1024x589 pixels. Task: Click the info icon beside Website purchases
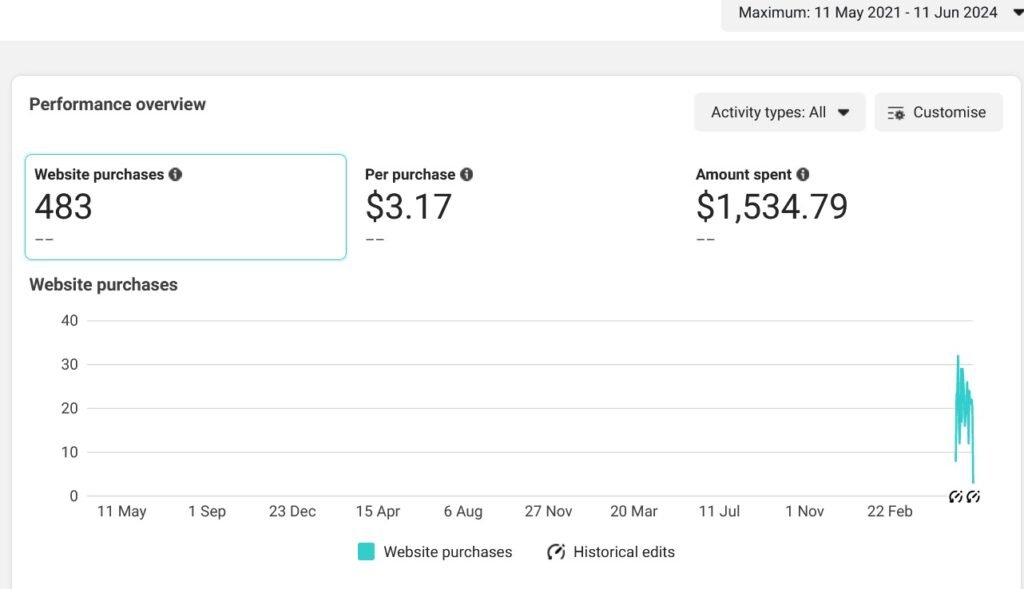(176, 174)
